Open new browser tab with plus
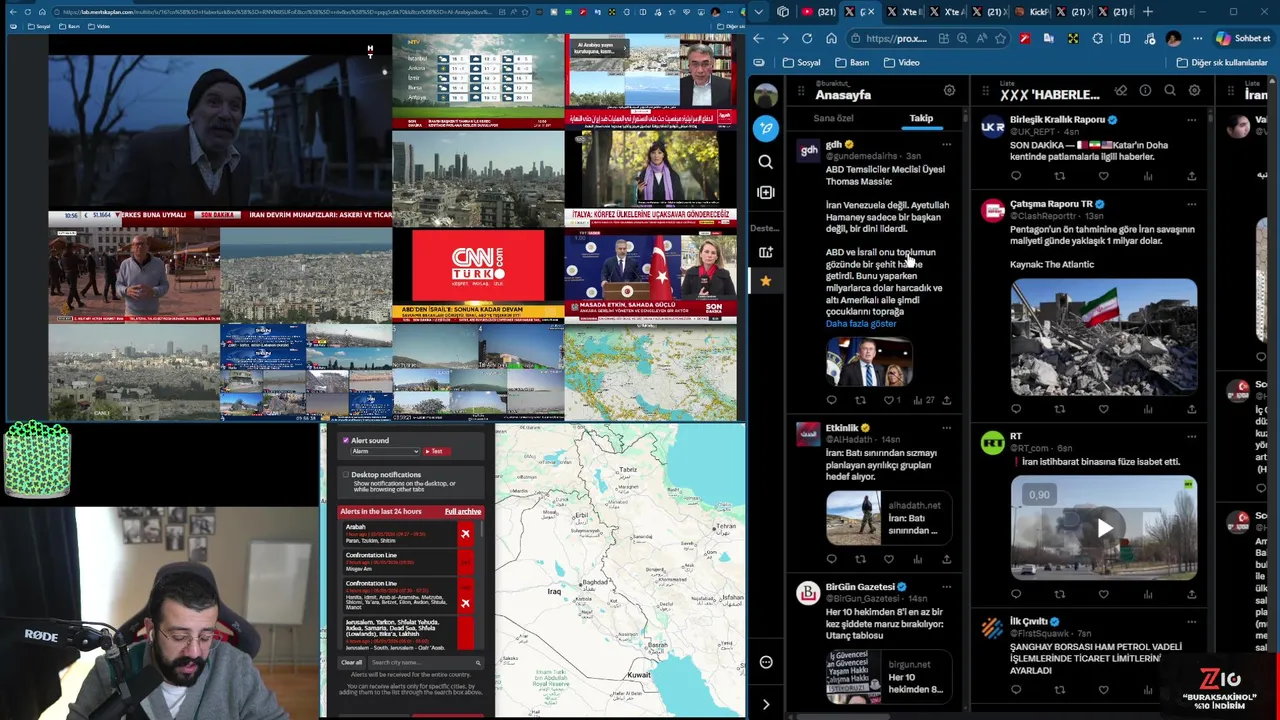Screen dimensions: 1280x720 [x=1148, y=12]
